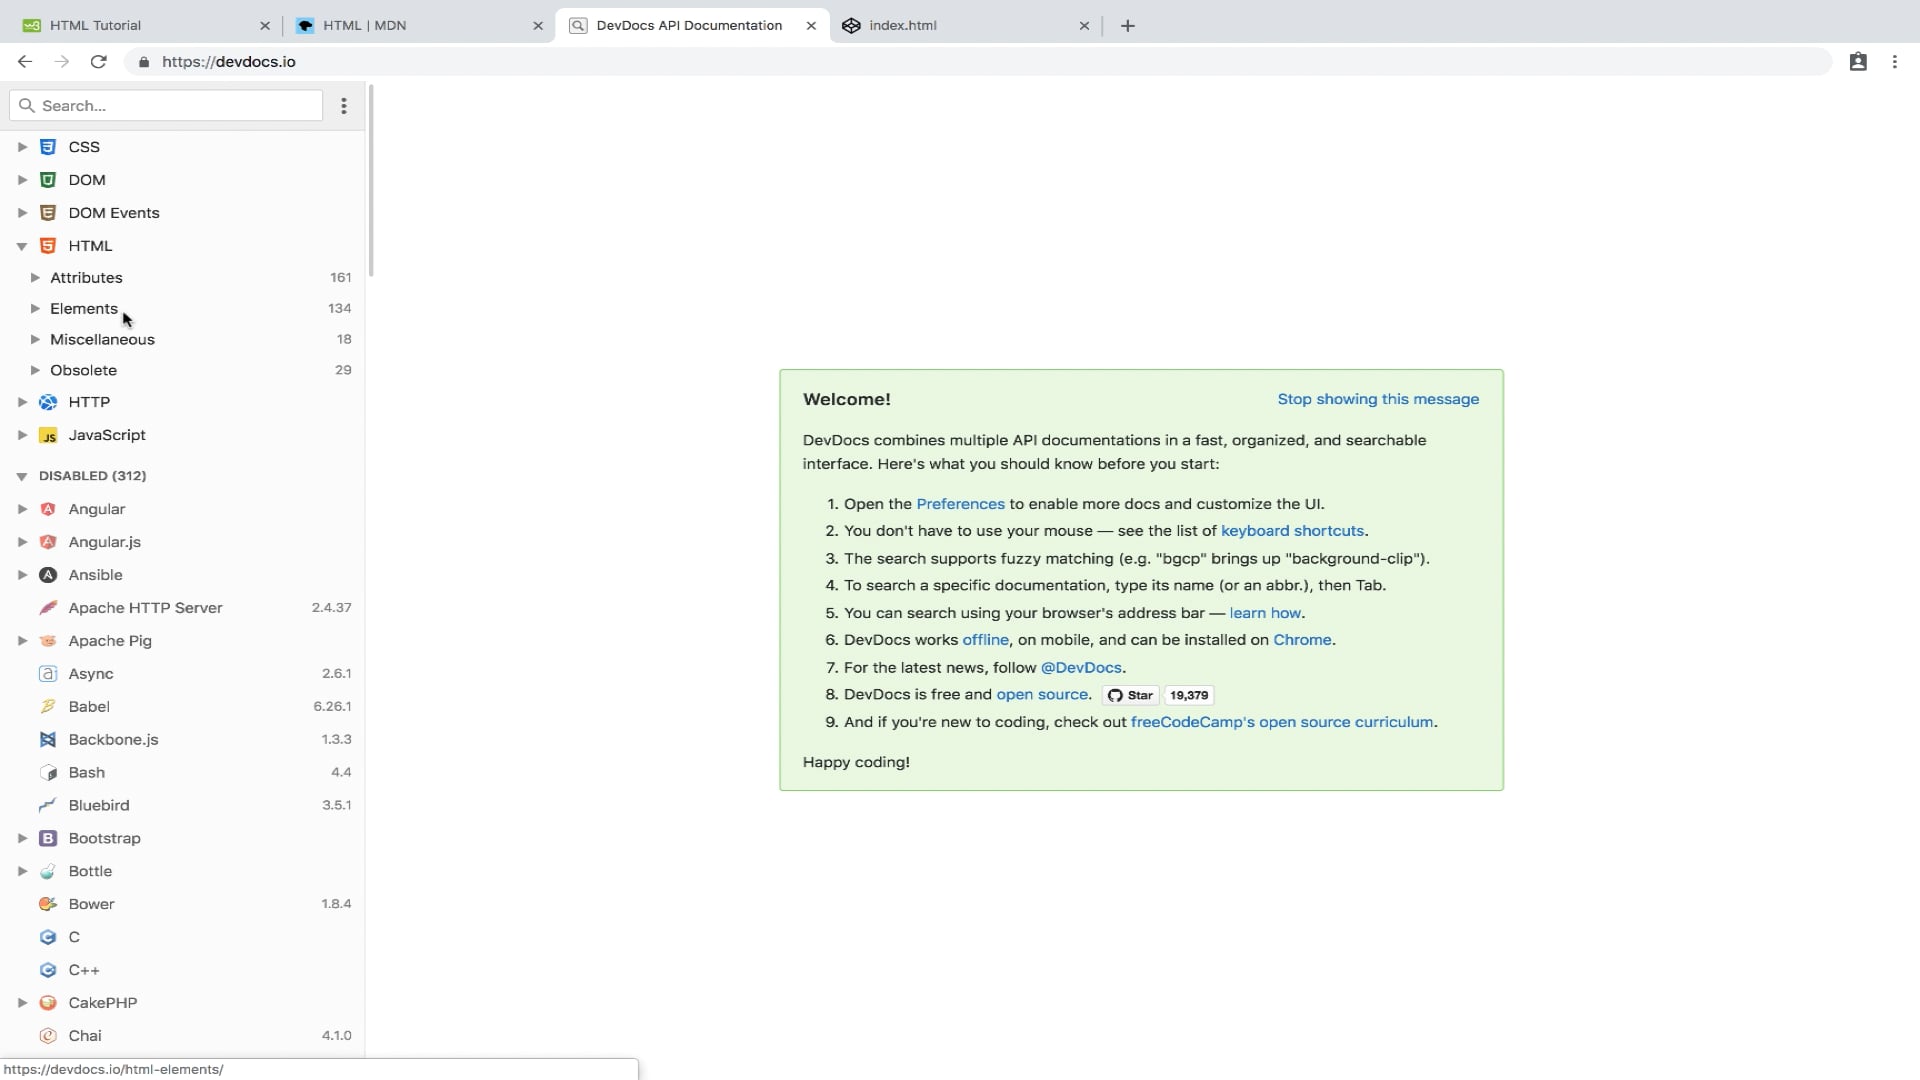The height and width of the screenshot is (1080, 1920).
Task: Select the C++ logo icon
Action: 48,970
